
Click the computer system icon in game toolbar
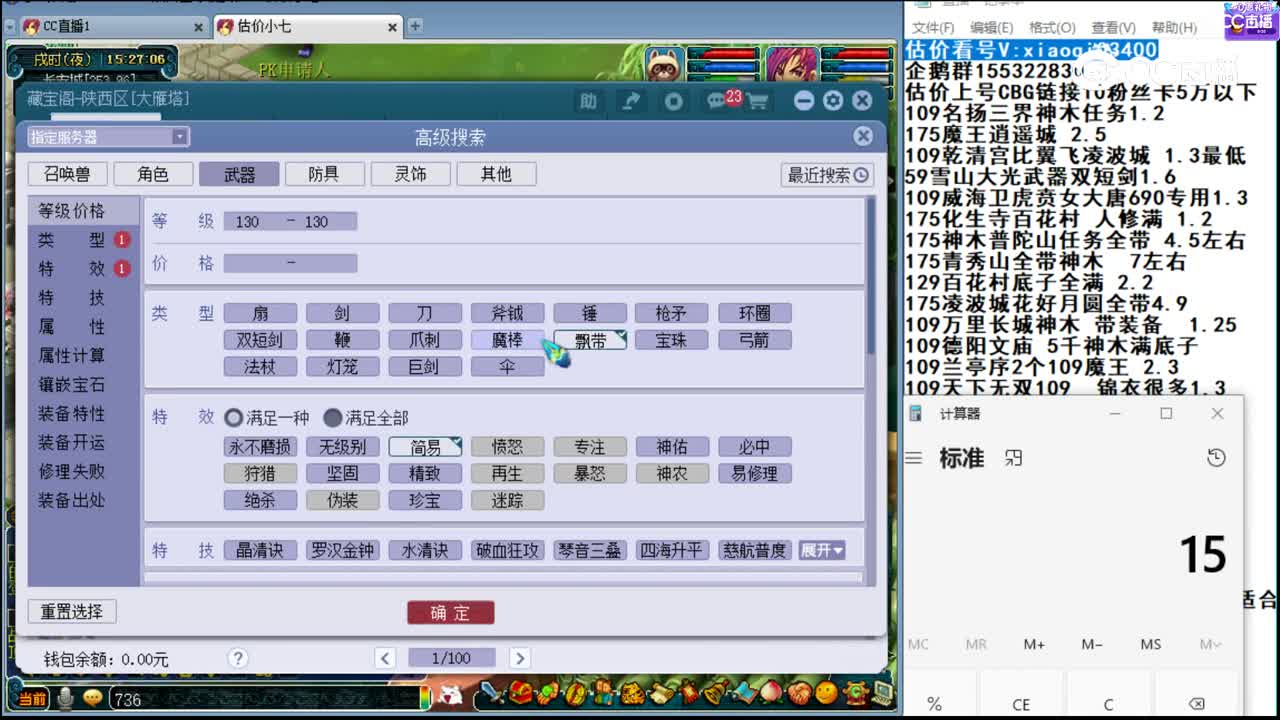(882, 692)
